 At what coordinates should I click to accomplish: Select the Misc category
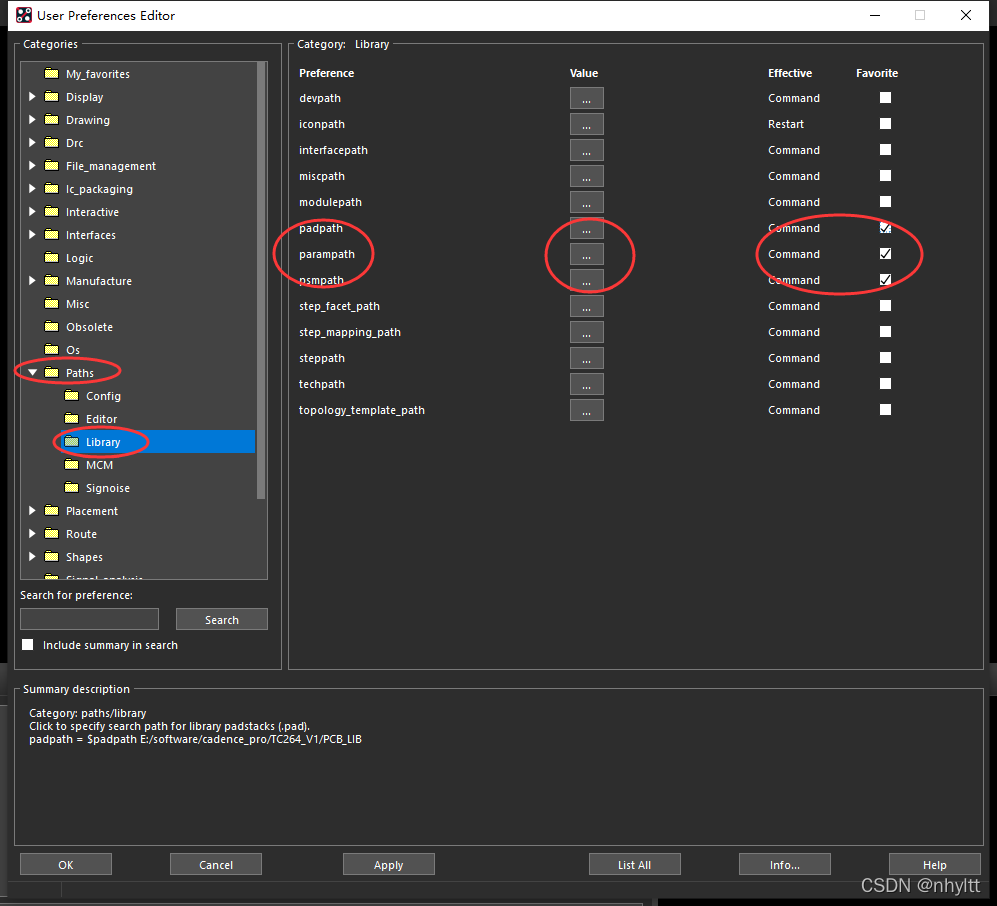[78, 304]
